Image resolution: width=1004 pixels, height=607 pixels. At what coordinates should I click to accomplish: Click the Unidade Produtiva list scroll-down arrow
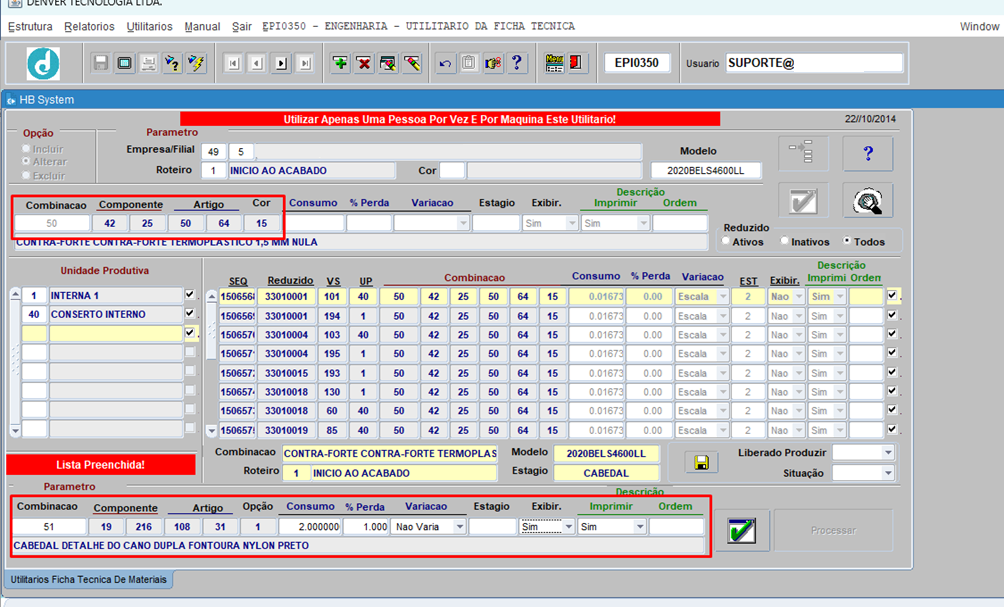(15, 431)
